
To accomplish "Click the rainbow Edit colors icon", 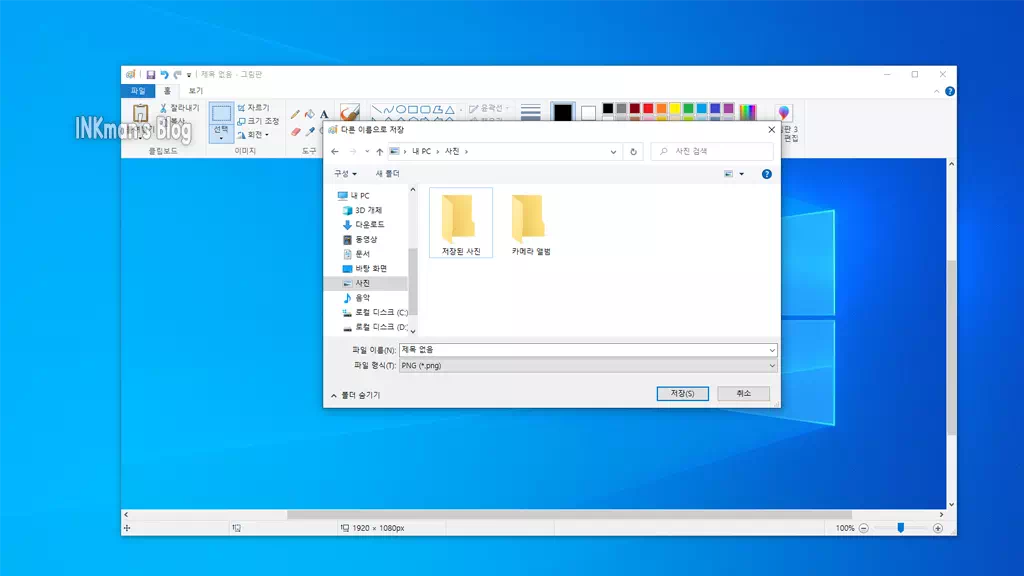I will coord(748,112).
